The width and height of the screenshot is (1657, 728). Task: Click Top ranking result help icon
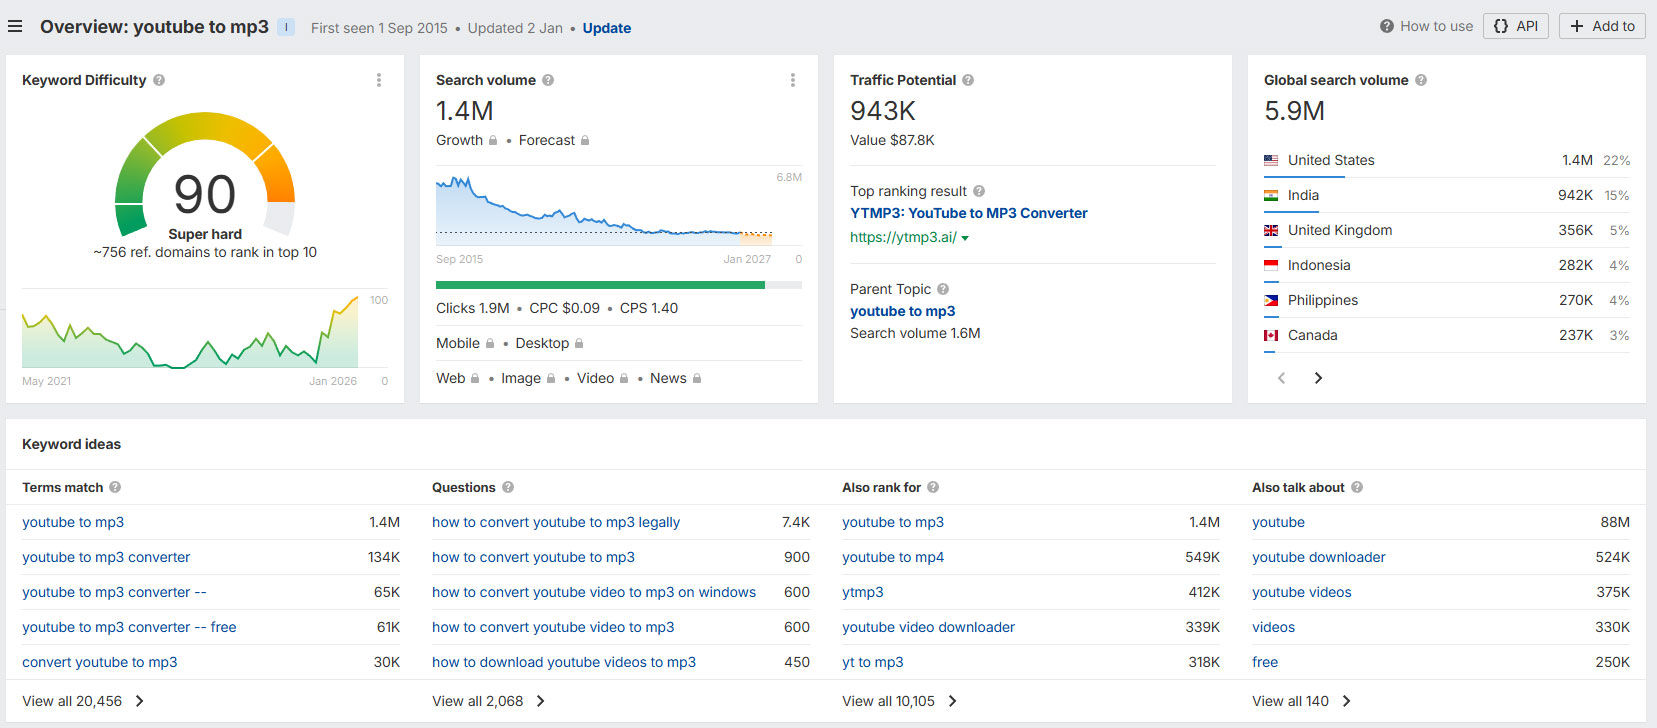click(x=979, y=191)
